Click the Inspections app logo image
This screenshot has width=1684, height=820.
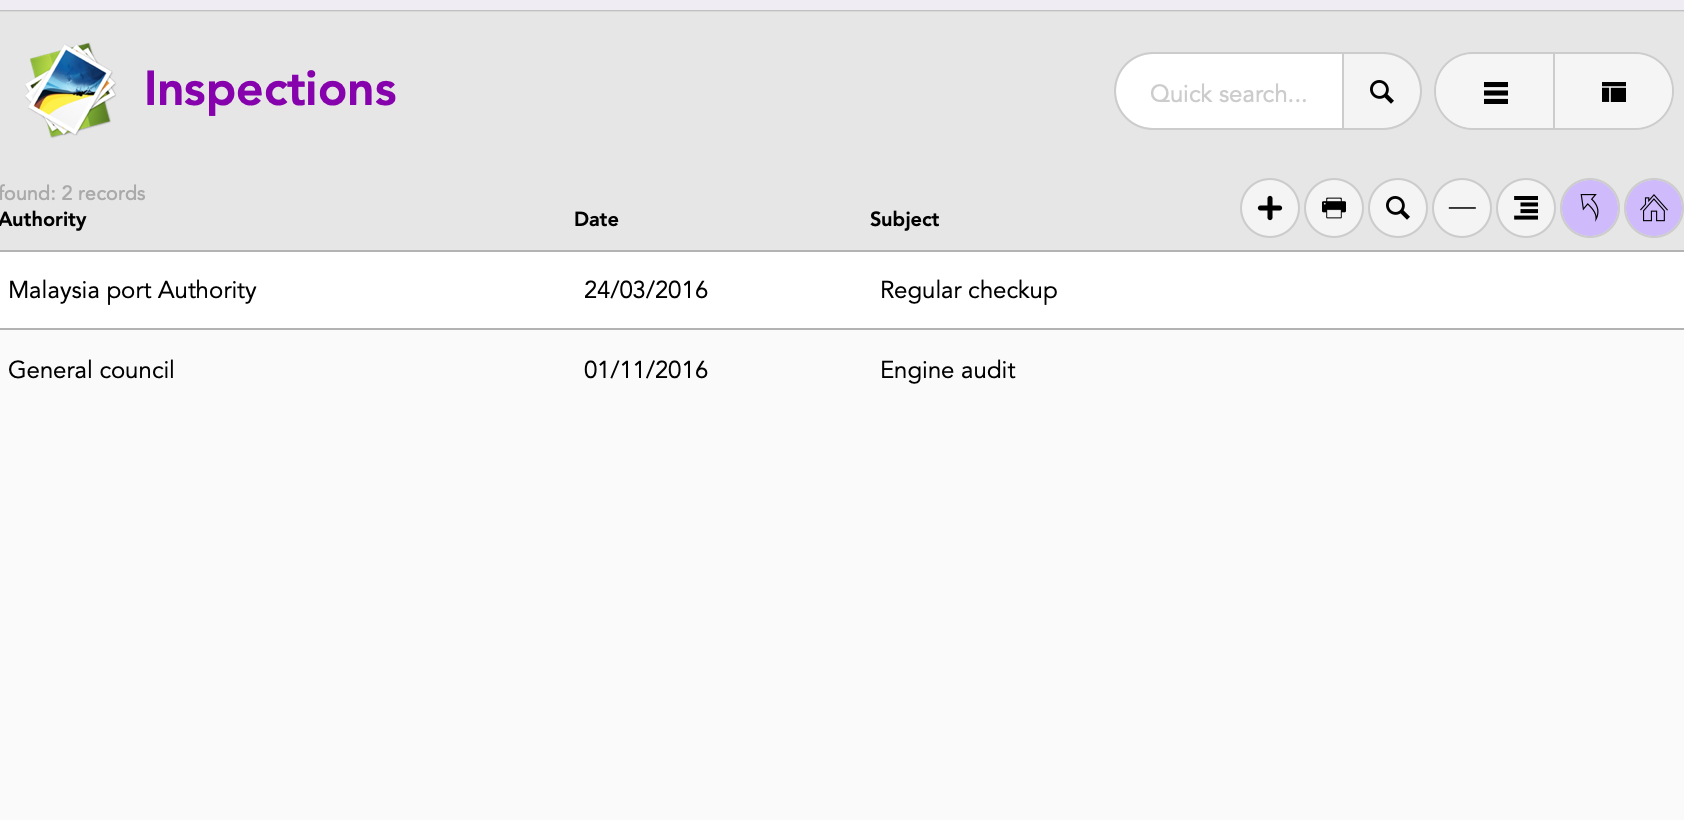click(x=70, y=90)
